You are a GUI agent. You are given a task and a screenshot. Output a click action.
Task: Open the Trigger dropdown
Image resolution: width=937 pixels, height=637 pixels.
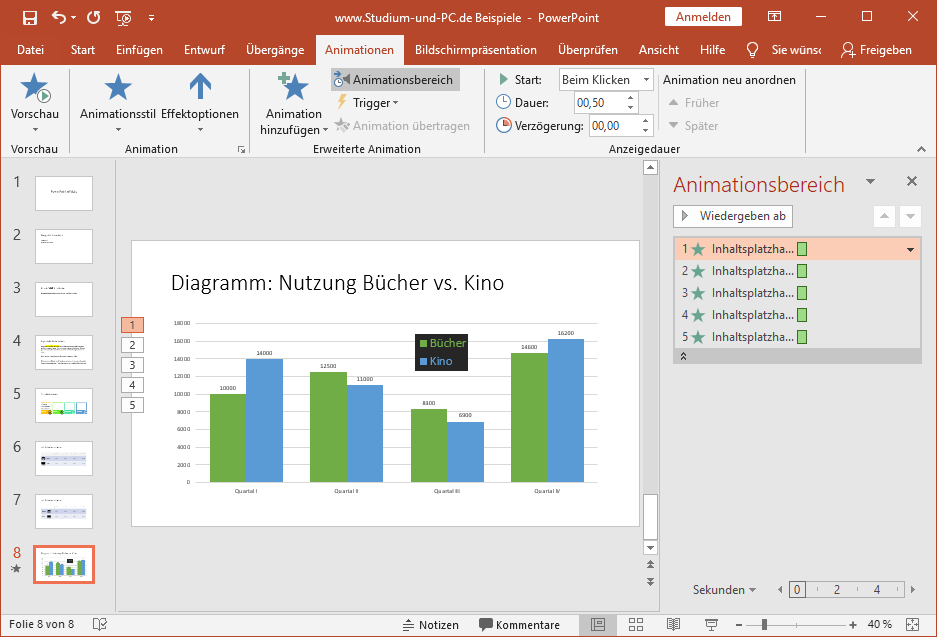point(368,102)
